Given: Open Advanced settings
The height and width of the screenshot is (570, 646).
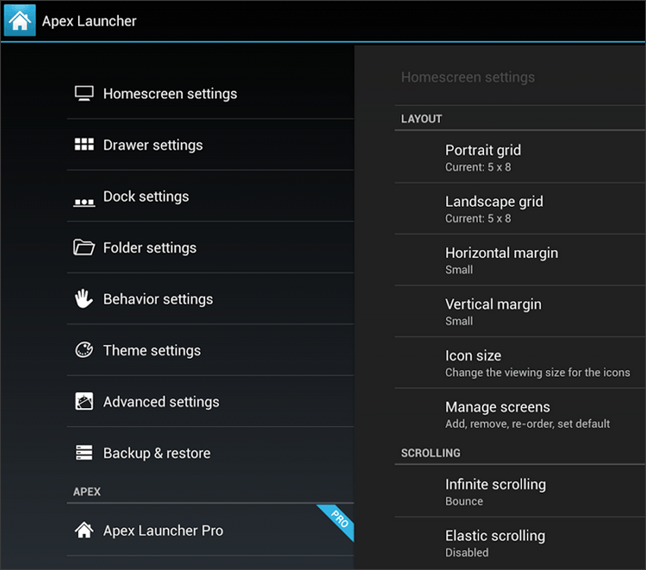Looking at the screenshot, I should click(x=210, y=402).
